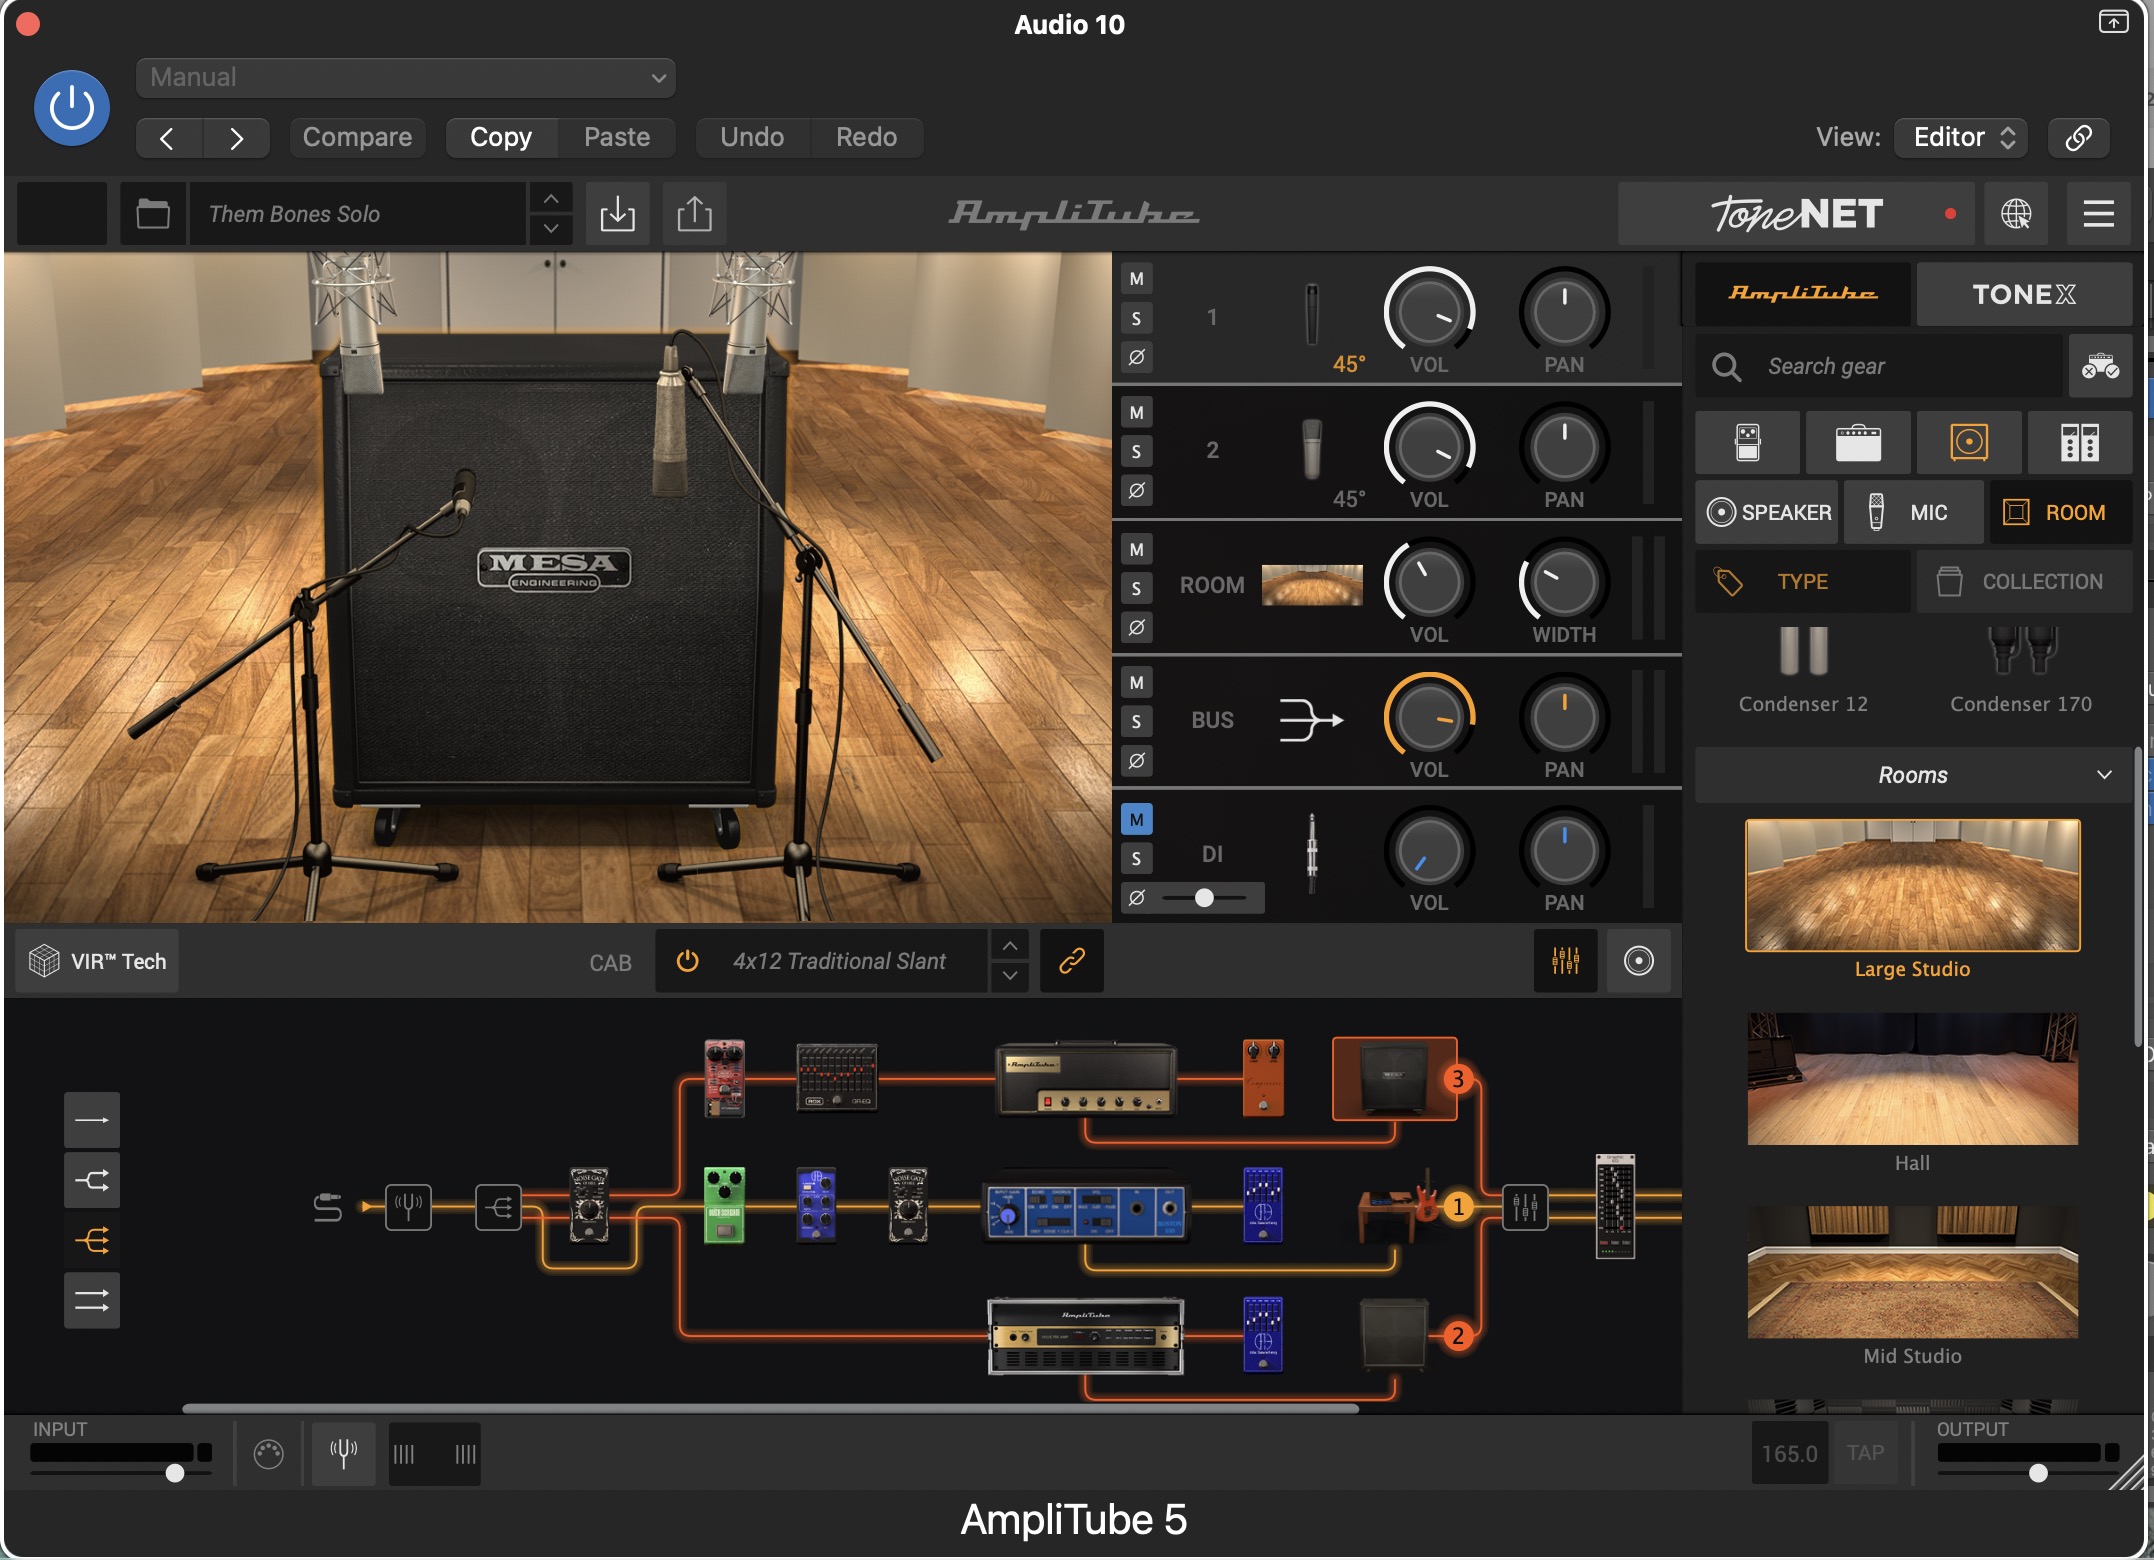Open the Manual preset dropdown
Image resolution: width=2154 pixels, height=1560 pixels.
[x=405, y=78]
